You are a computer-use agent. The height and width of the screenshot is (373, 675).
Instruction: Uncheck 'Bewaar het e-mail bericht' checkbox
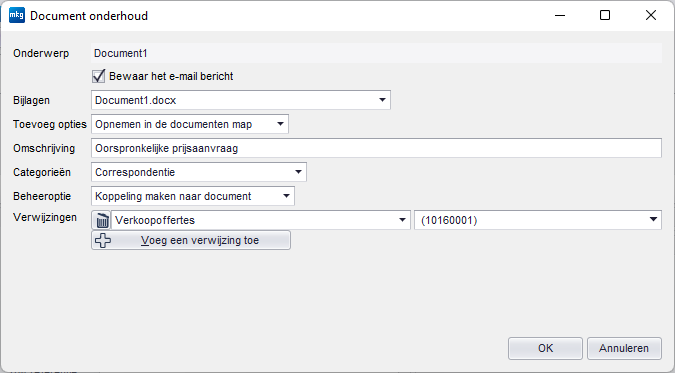coord(99,76)
